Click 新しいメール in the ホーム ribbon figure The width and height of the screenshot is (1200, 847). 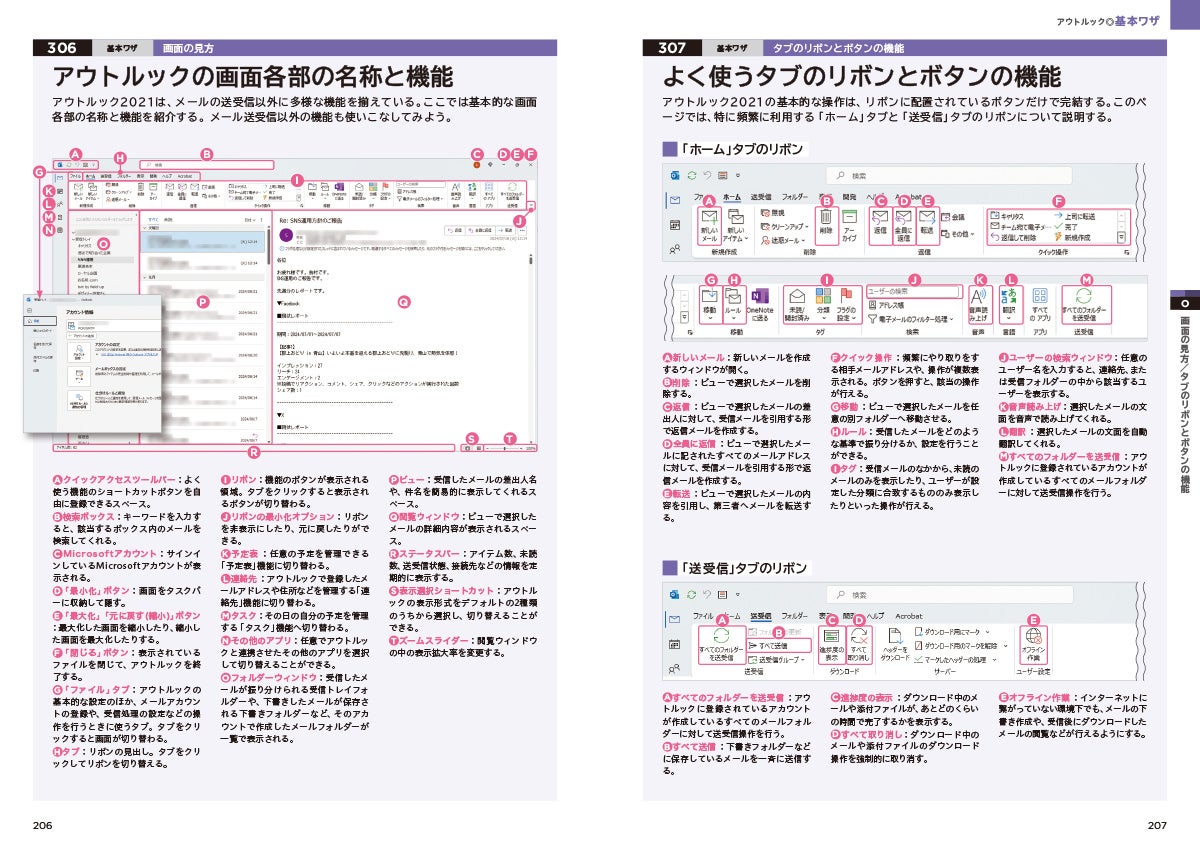[710, 227]
